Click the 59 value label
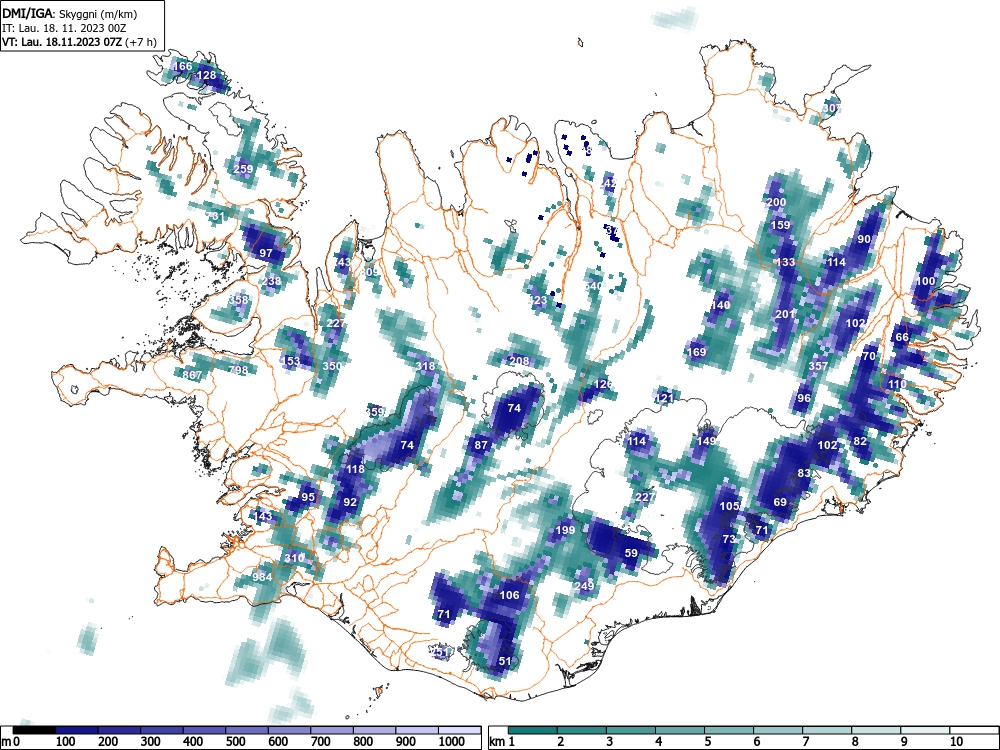Screen dimensions: 1000x750 631,553
